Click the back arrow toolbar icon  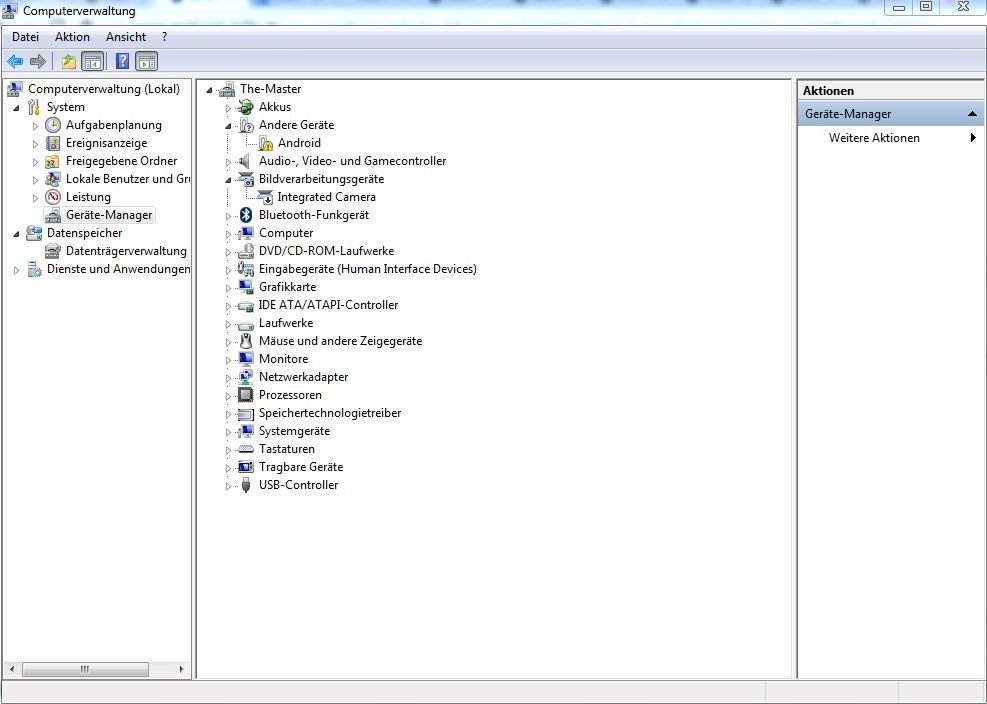point(15,62)
